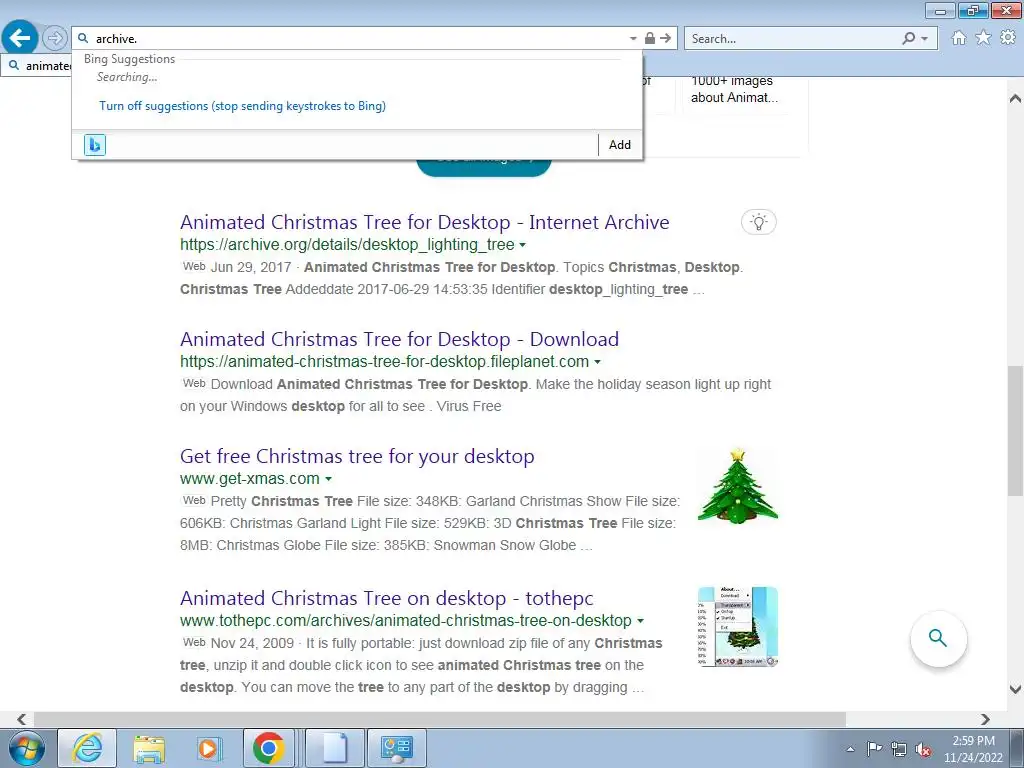Expand the fileplanet.com URL dropdown arrow
Image resolution: width=1024 pixels, height=768 pixels.
597,362
